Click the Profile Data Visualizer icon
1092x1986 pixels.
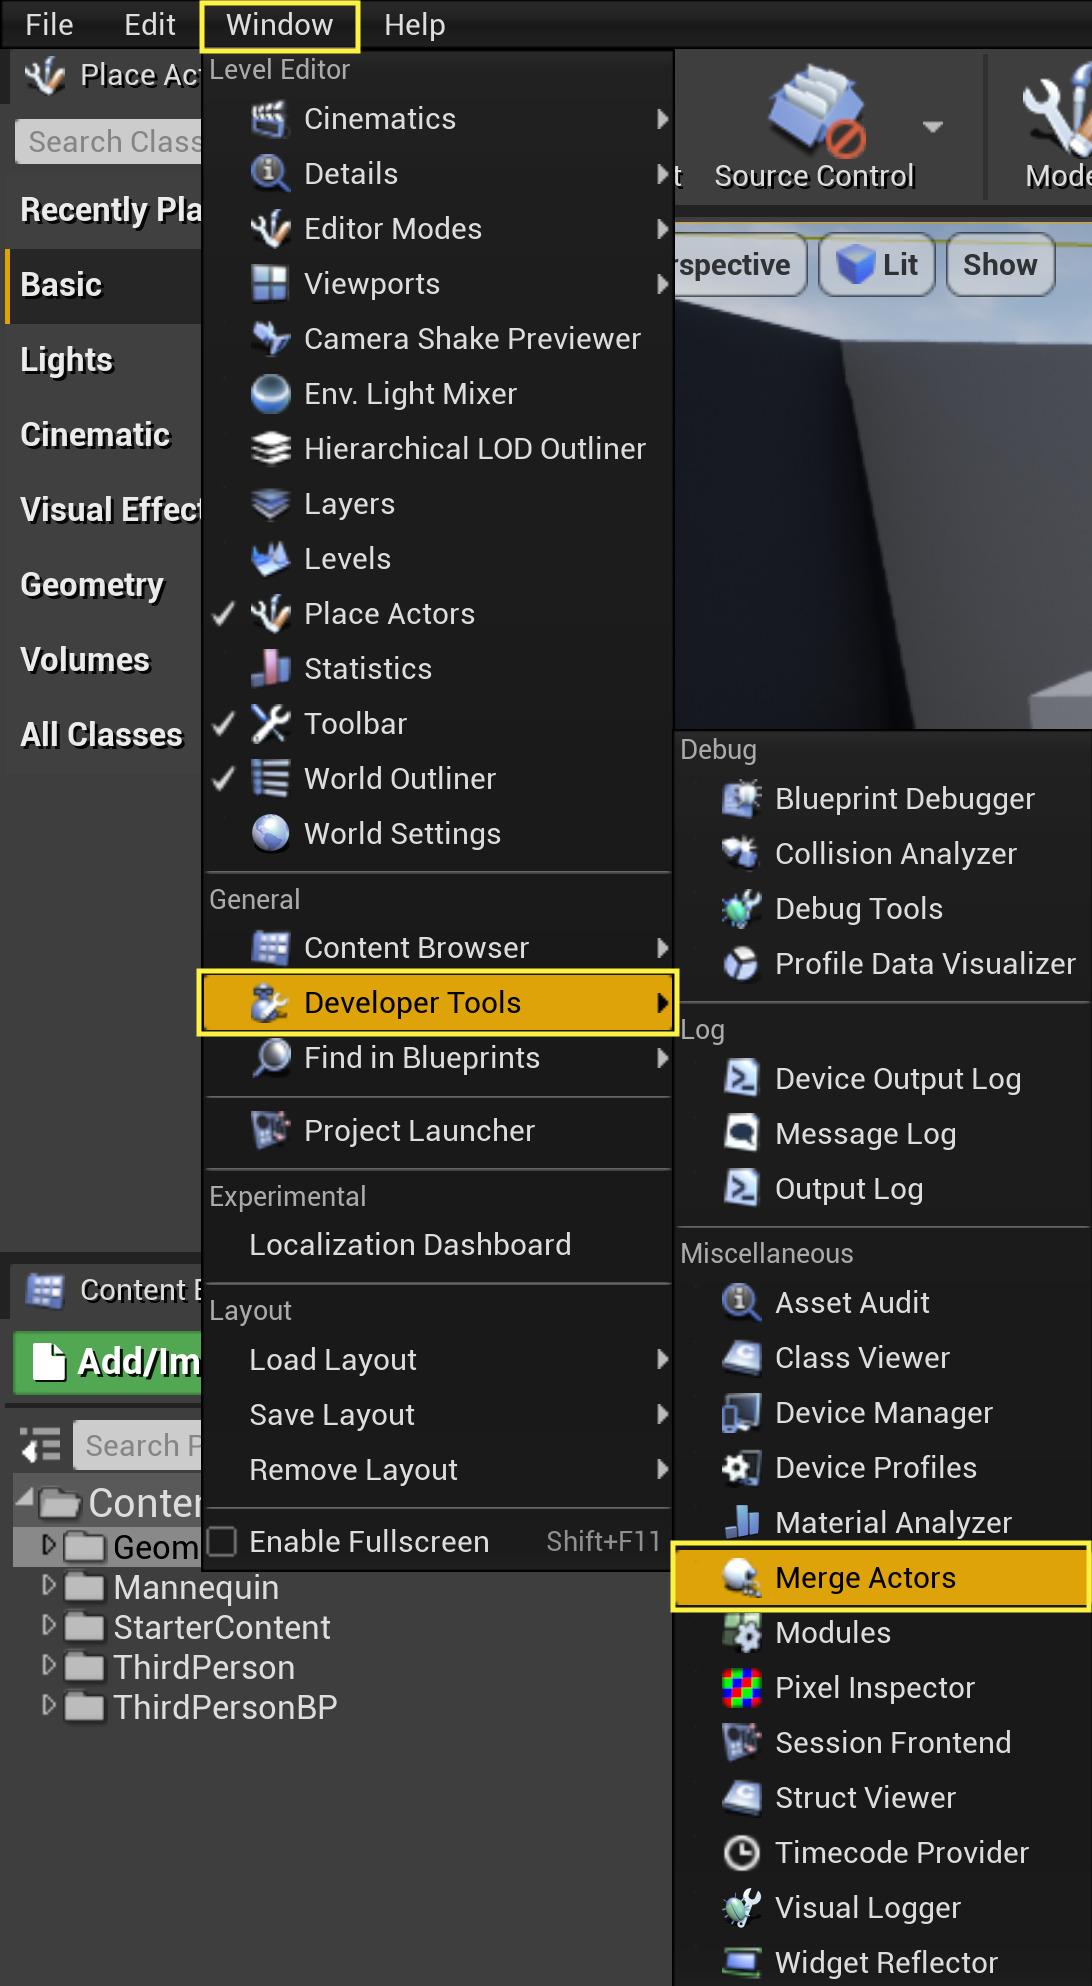coord(741,964)
